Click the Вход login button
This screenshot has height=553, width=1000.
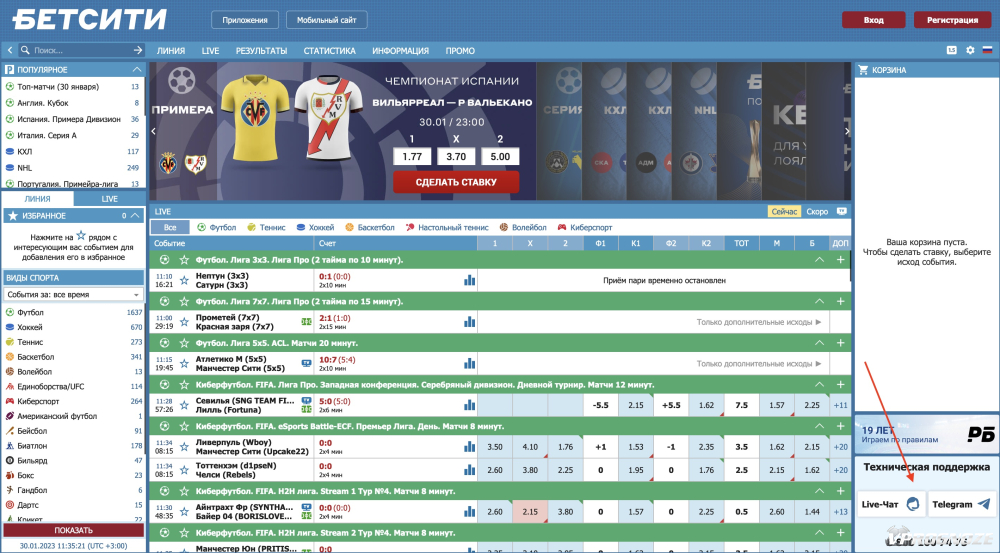873,20
